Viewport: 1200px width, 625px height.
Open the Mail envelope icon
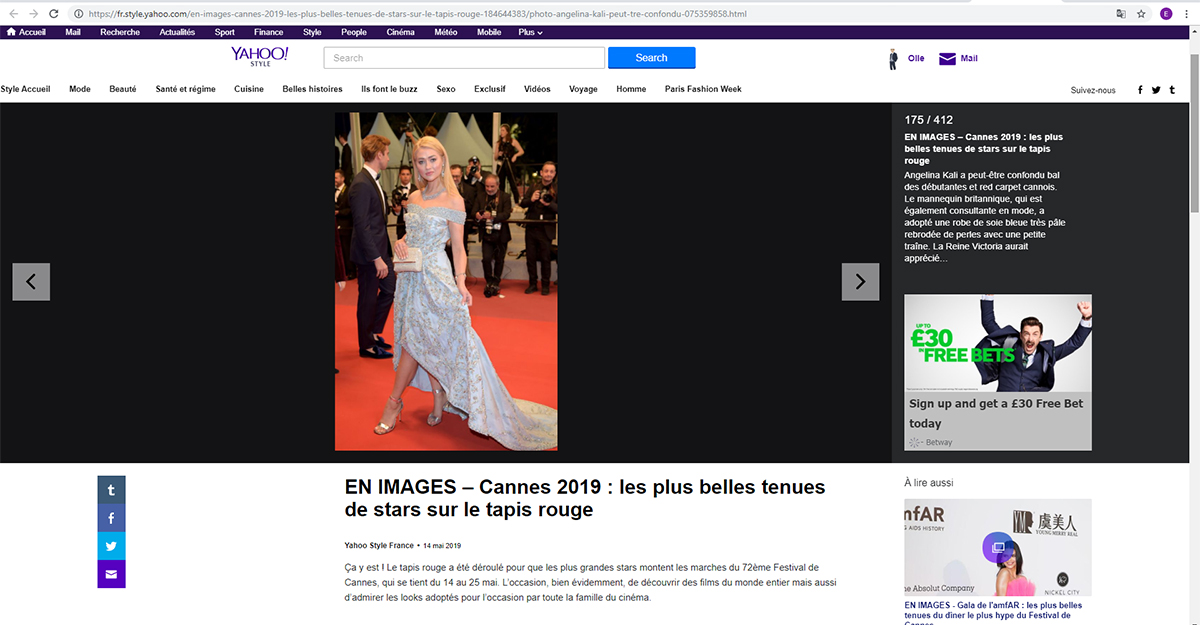947,59
